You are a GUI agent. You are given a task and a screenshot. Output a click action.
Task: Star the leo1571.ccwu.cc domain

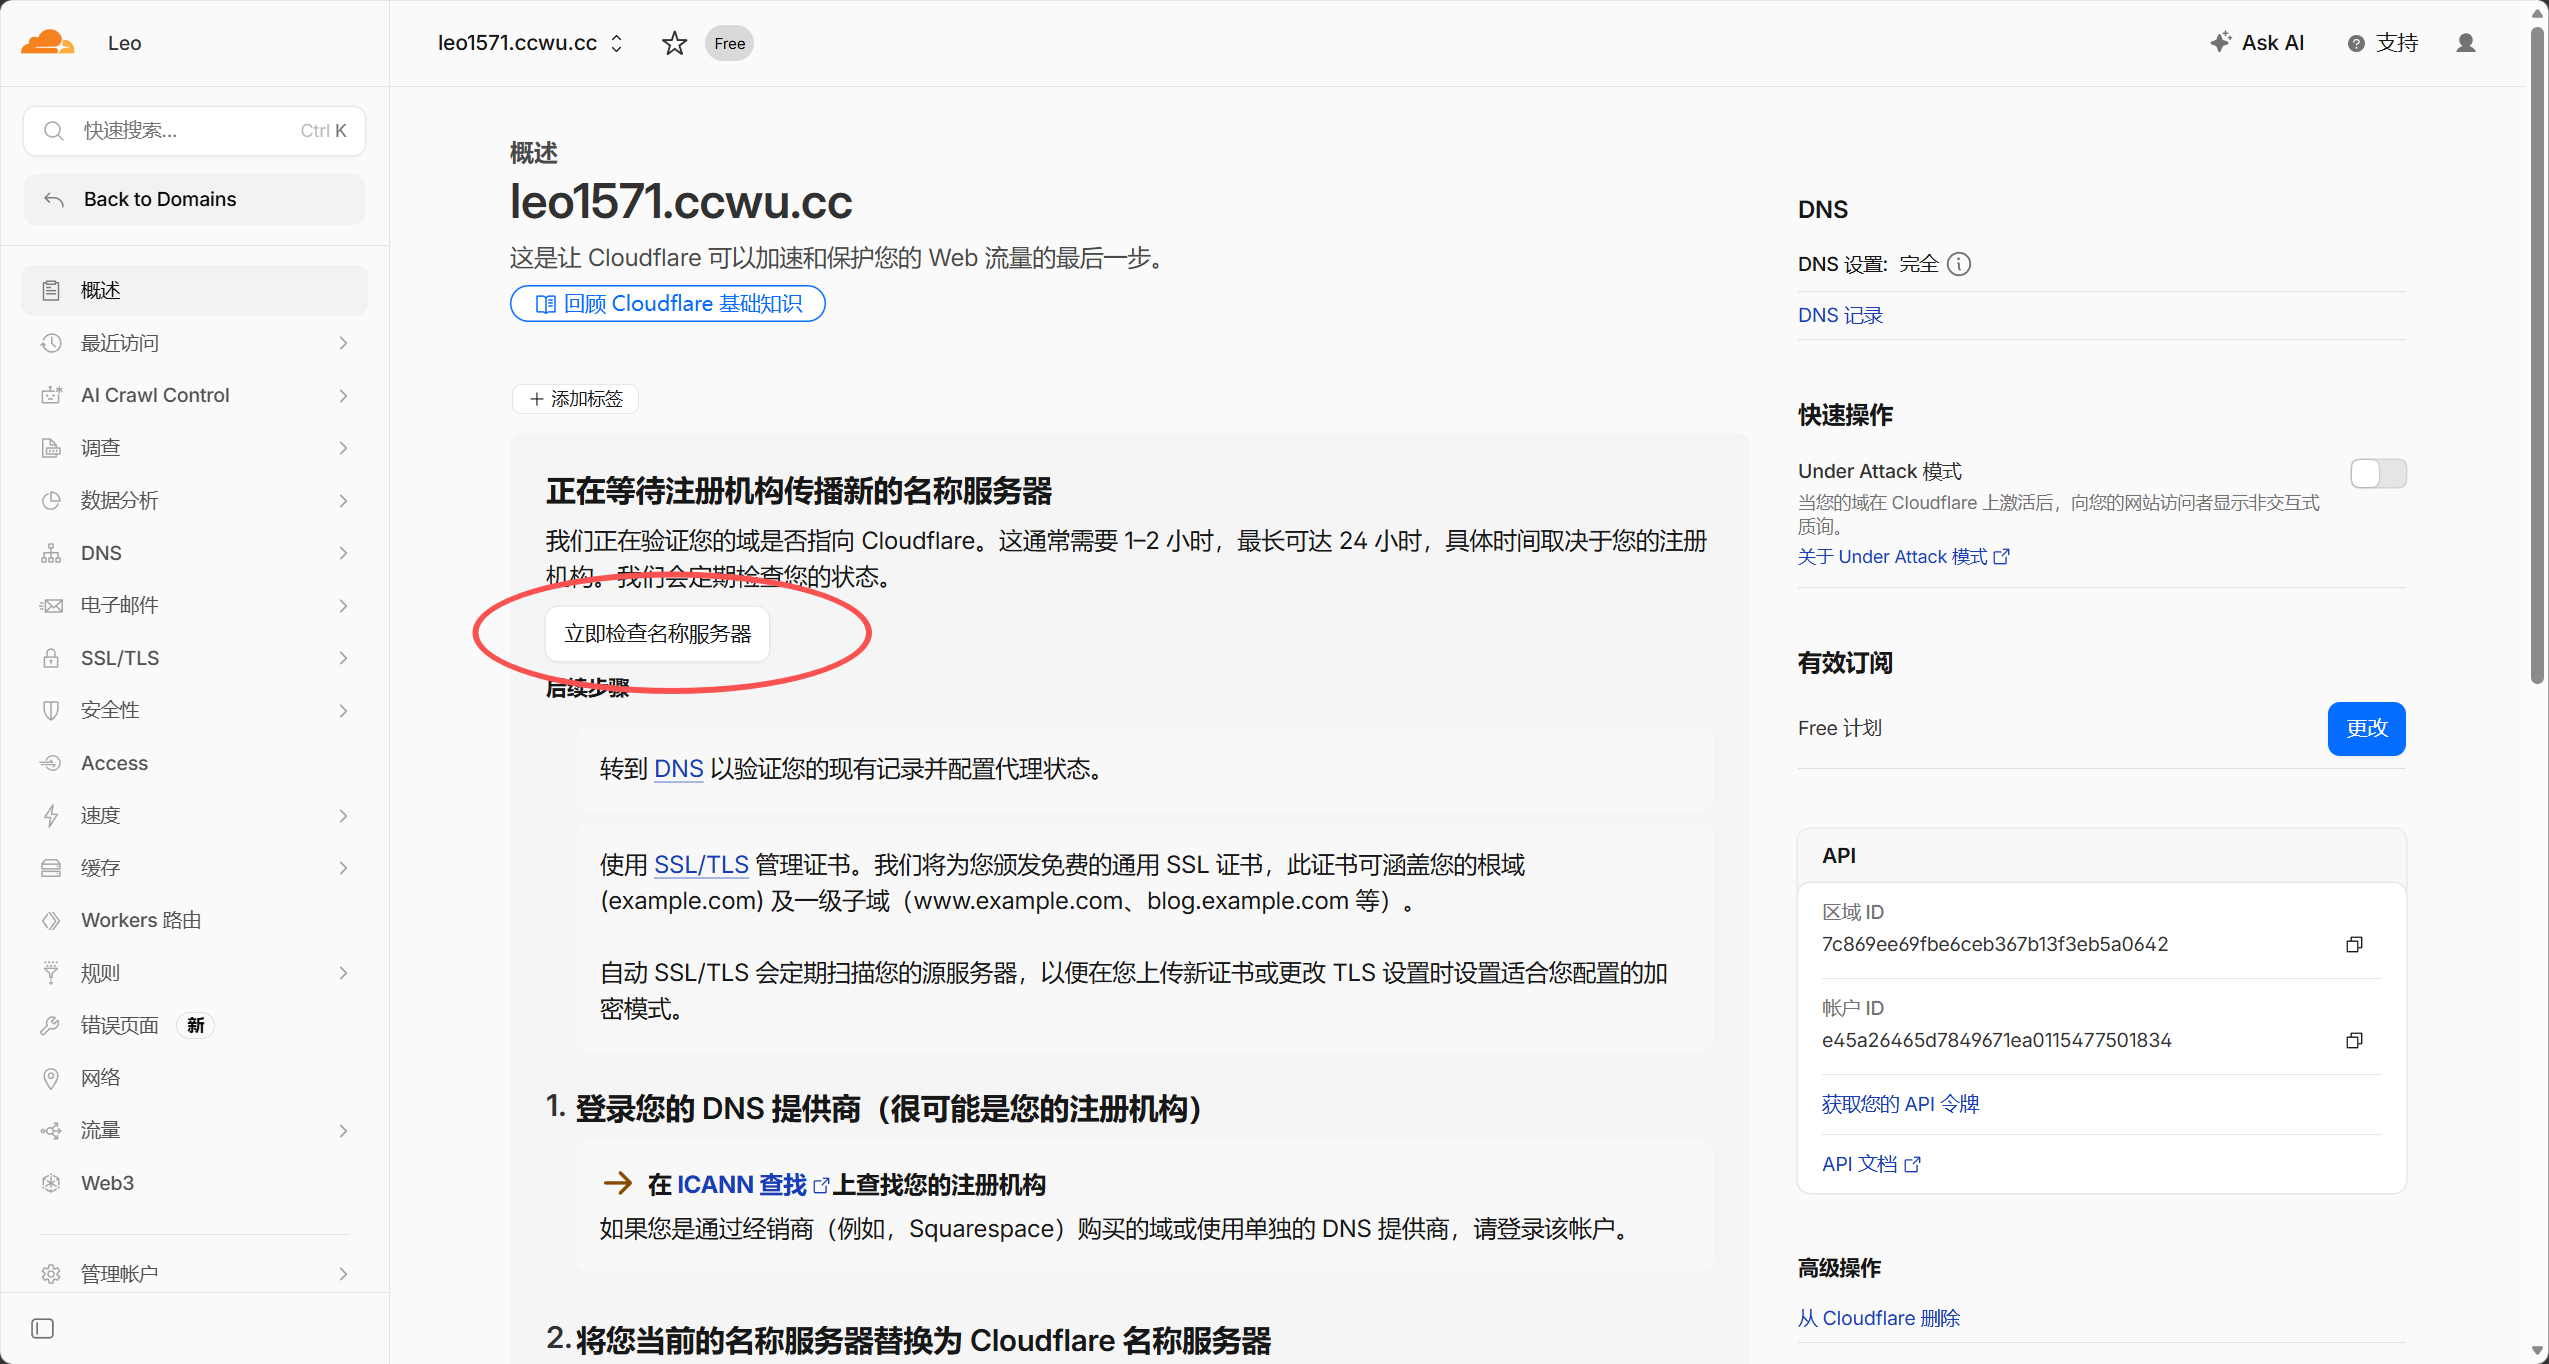point(674,43)
